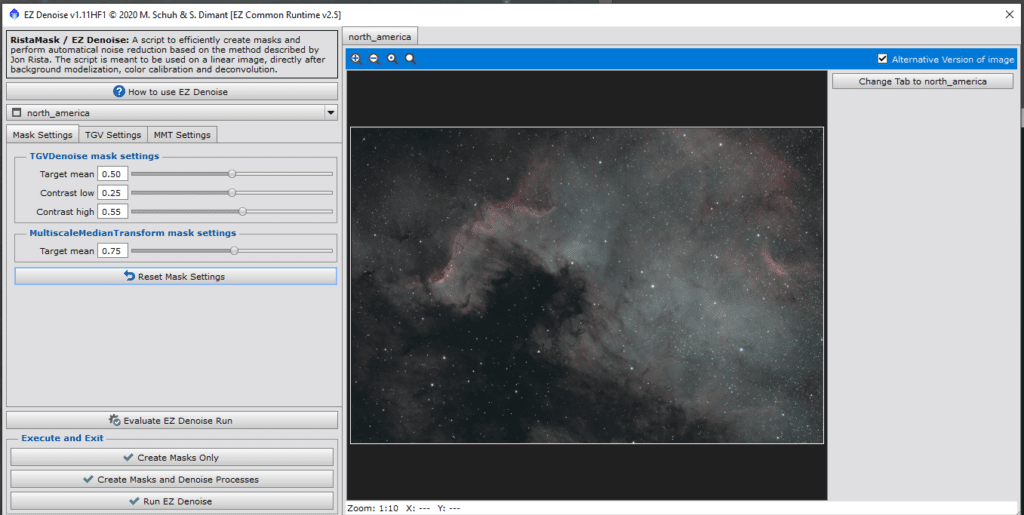Viewport: 1024px width, 515px height.
Task: Open How to use EZ Denoise help
Action: click(x=172, y=91)
